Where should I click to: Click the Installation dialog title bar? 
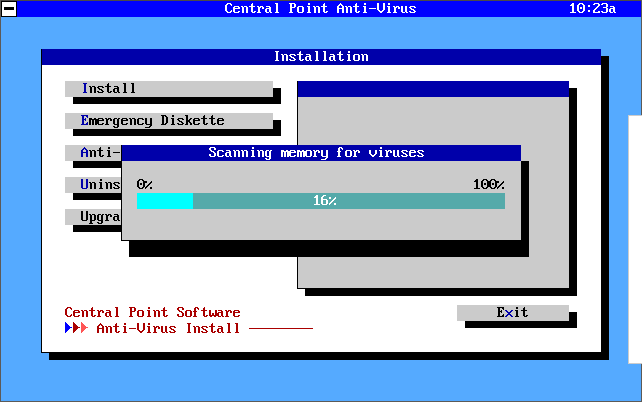320,57
